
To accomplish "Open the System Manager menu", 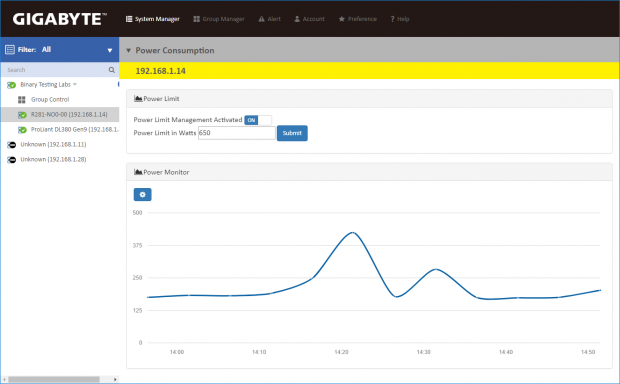I will click(153, 19).
